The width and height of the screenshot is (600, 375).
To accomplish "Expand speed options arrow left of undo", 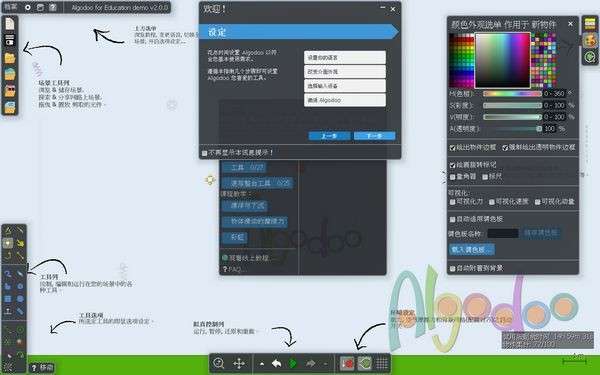I will pos(262,364).
